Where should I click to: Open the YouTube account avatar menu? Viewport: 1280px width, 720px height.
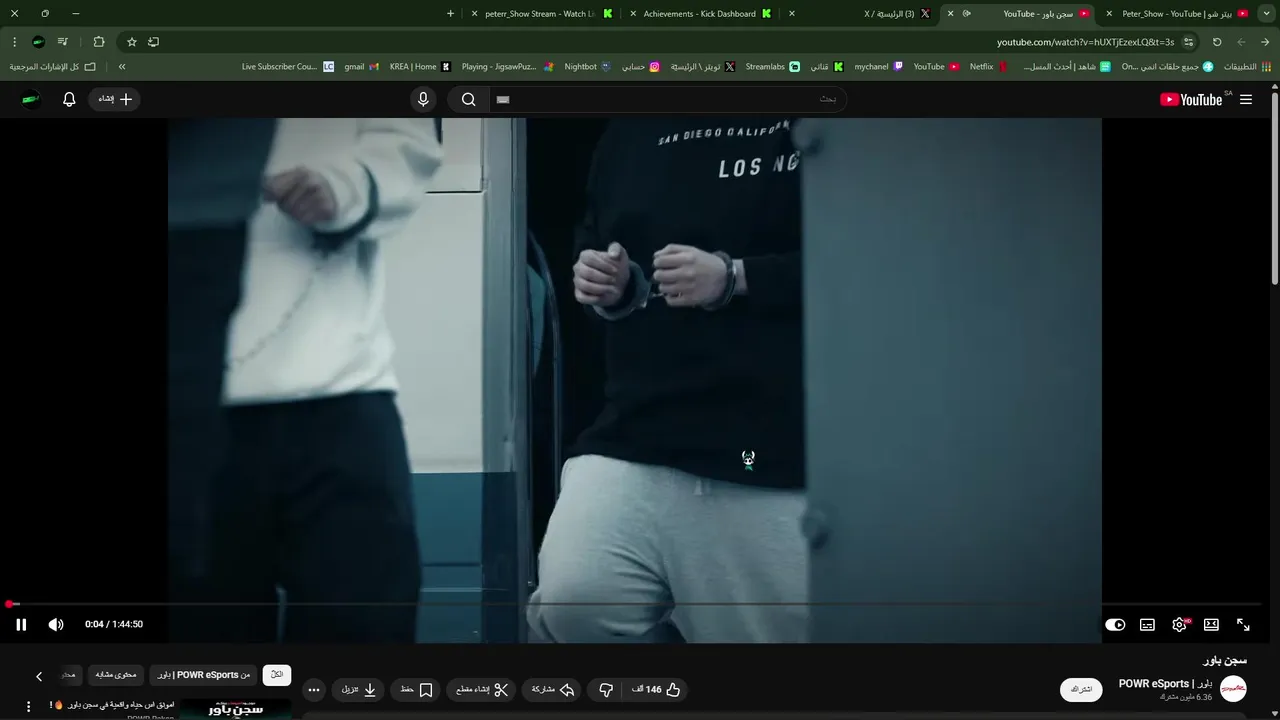tap(31, 99)
